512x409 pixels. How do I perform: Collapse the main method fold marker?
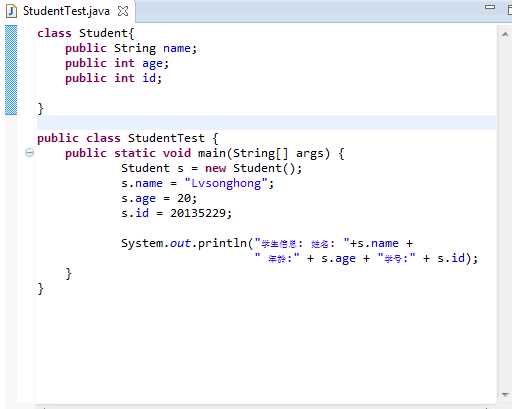click(29, 153)
